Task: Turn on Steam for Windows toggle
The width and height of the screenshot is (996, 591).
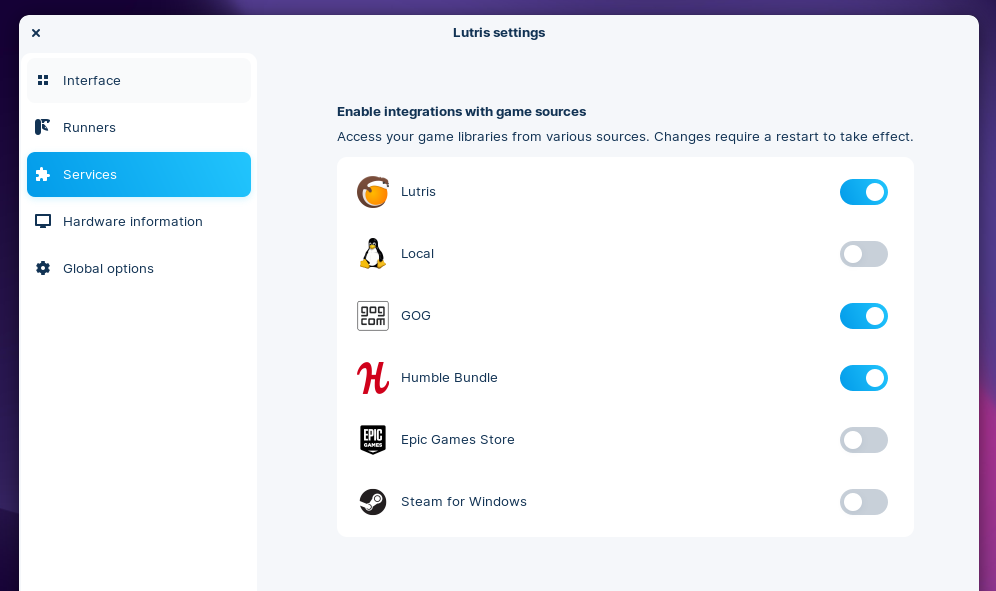Action: 863,502
